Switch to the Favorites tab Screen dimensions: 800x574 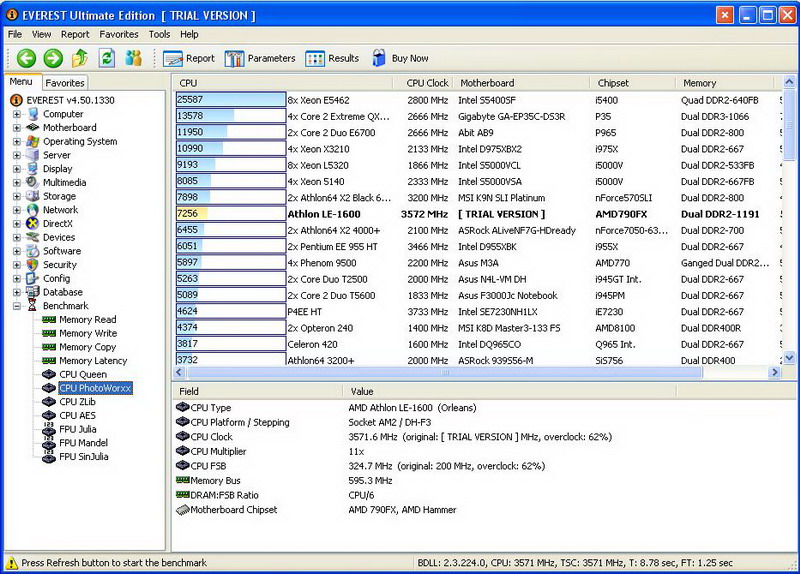(x=65, y=83)
